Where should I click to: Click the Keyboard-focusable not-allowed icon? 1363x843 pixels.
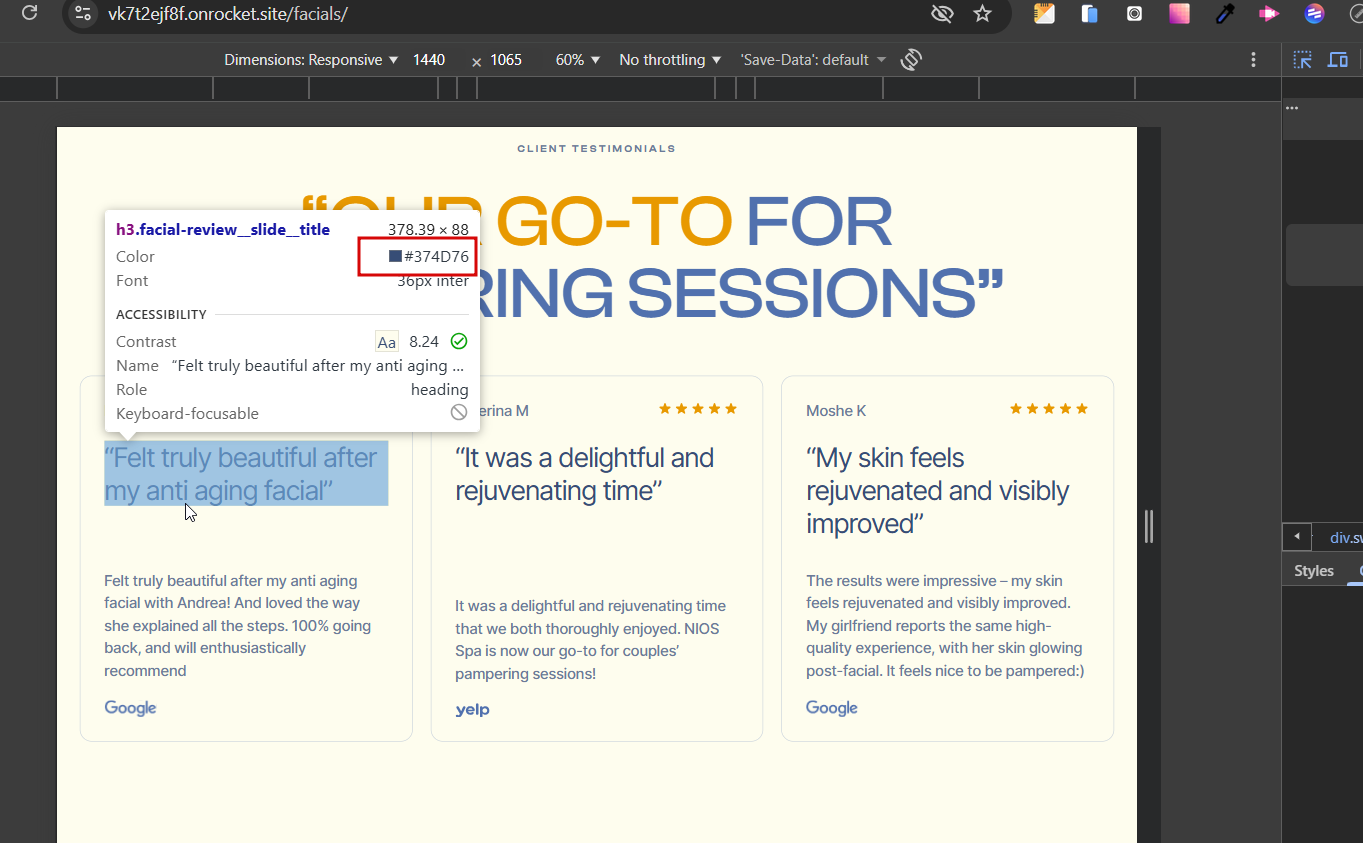pyautogui.click(x=459, y=412)
